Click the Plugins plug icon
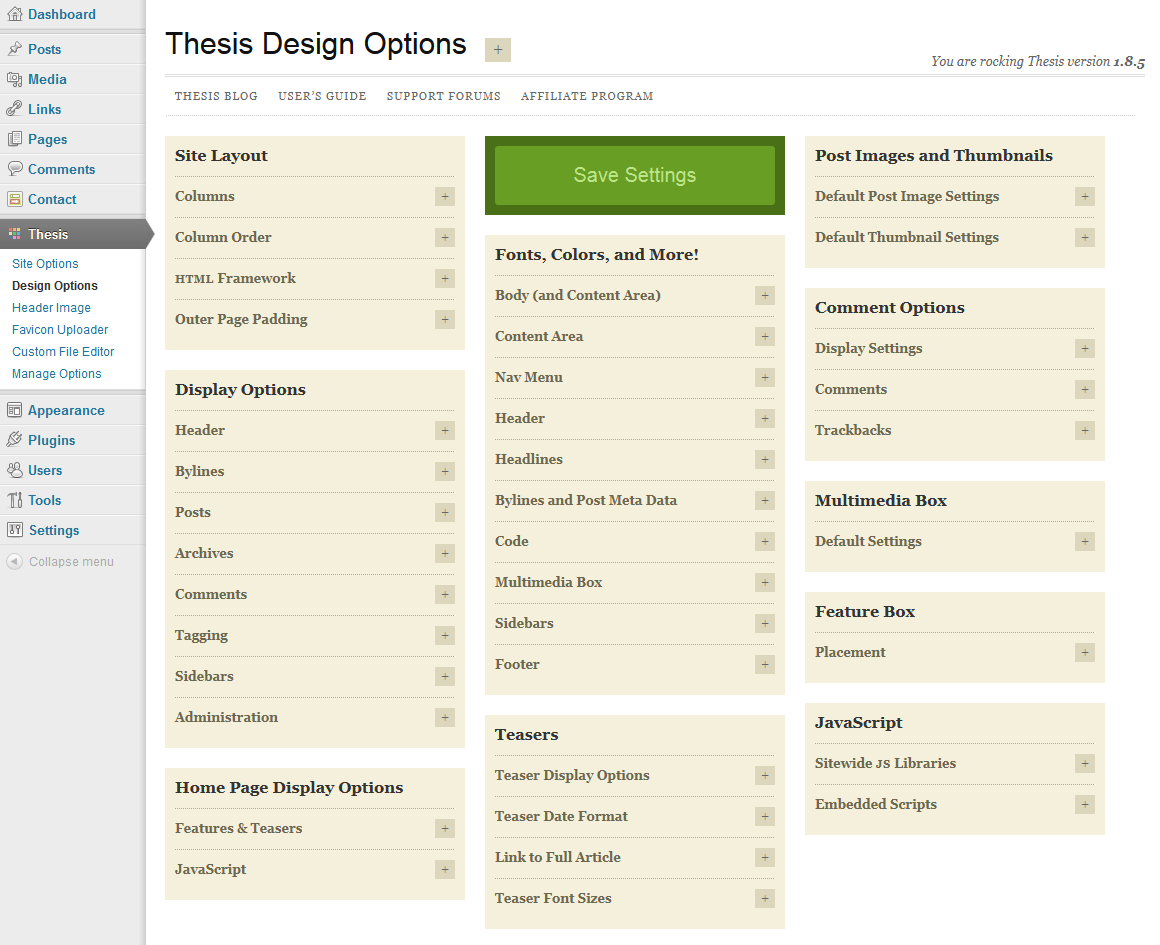 [x=14, y=440]
